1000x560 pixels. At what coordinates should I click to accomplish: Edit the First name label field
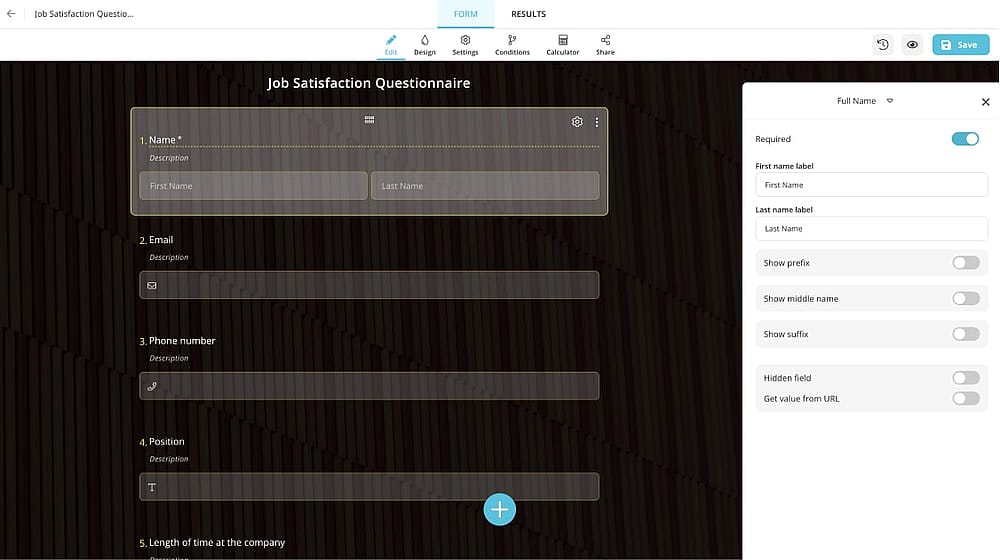click(871, 185)
